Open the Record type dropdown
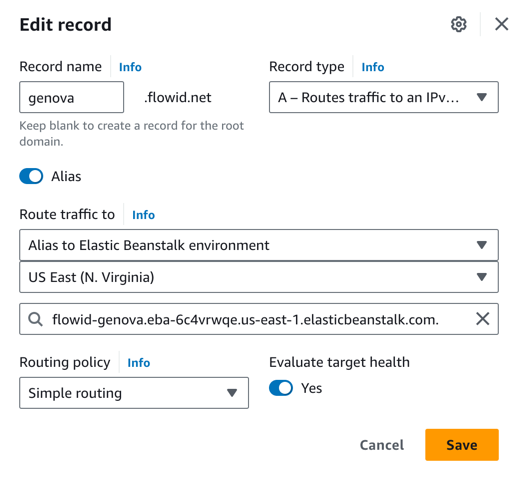The image size is (523, 478). tap(384, 97)
